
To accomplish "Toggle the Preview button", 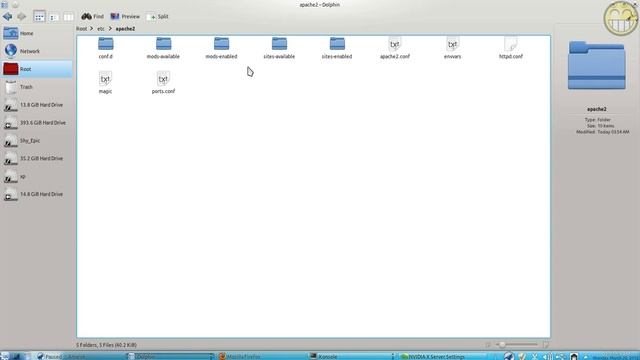I will coord(125,16).
